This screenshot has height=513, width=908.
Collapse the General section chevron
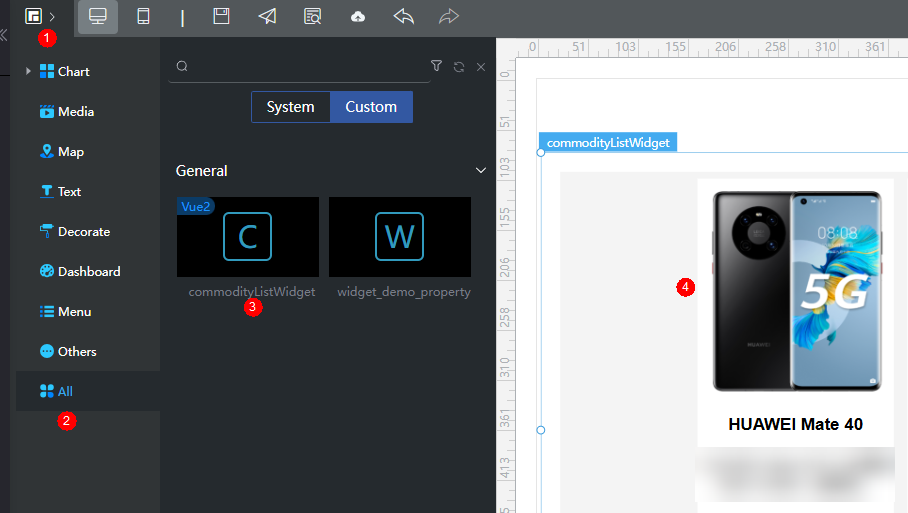click(481, 170)
